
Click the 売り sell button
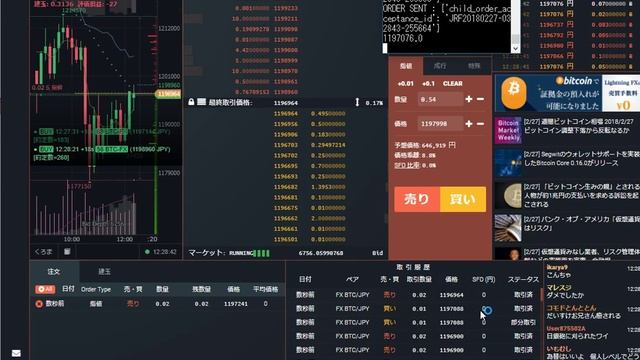[417, 199]
